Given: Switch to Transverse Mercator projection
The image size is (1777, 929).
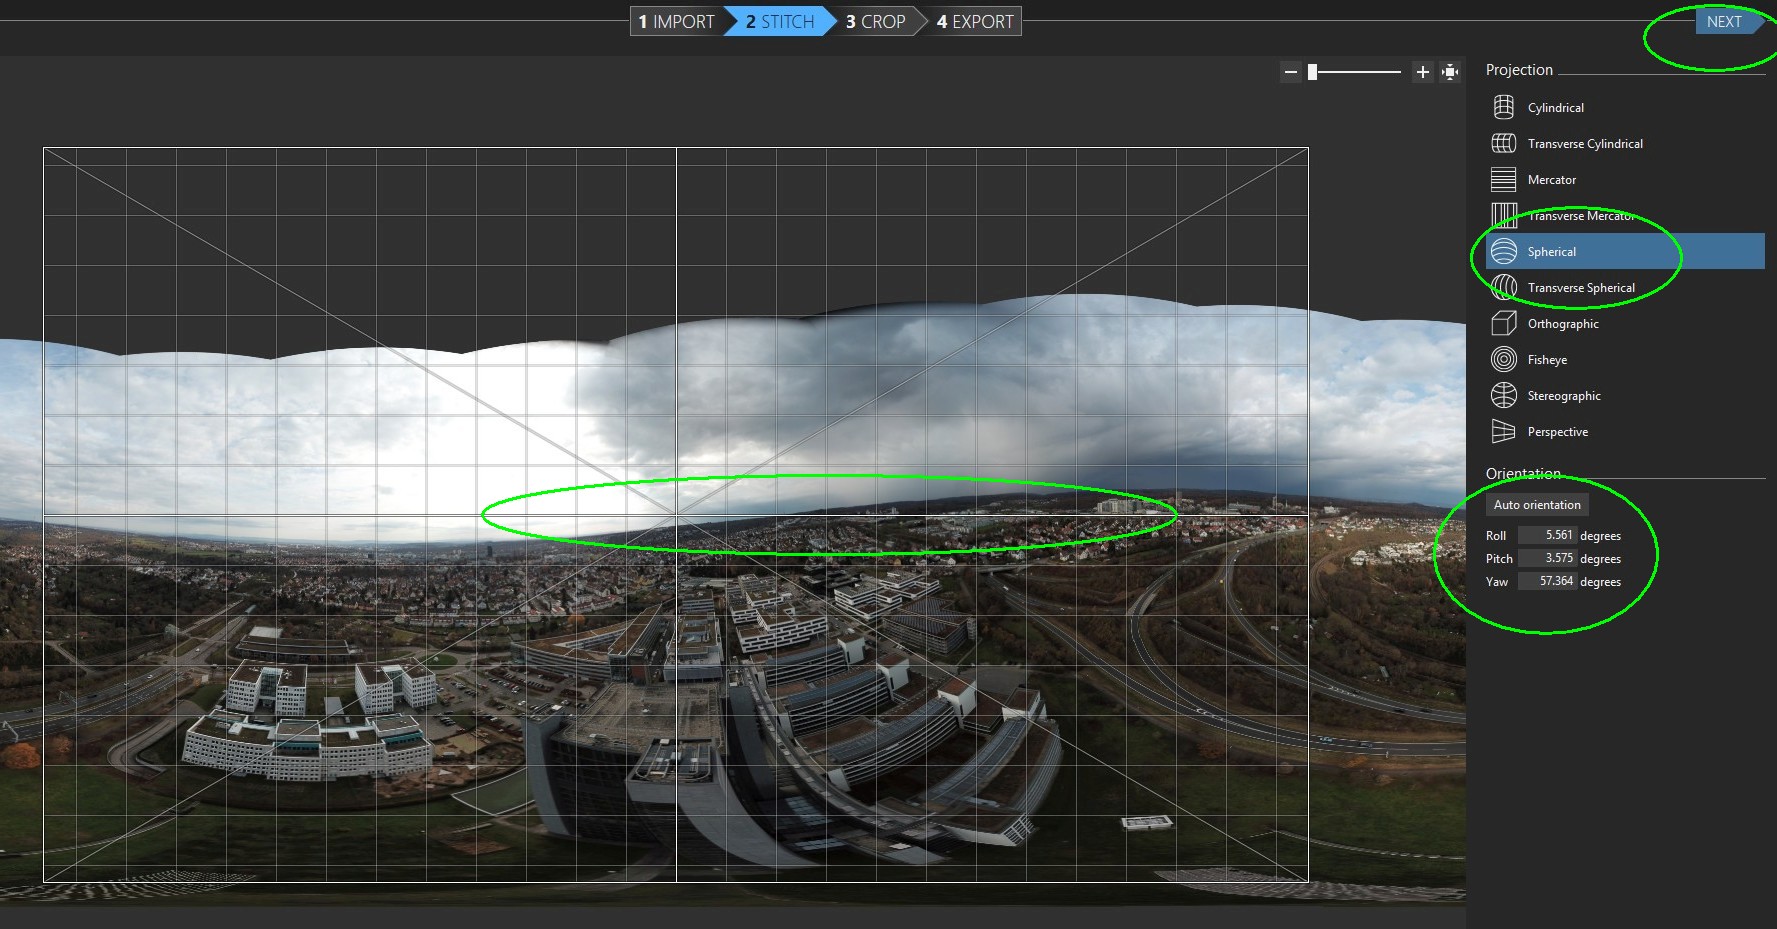Looking at the screenshot, I should [1580, 216].
